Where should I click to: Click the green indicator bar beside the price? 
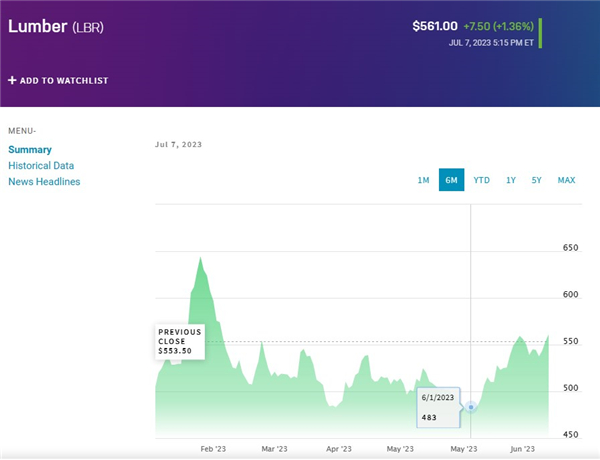[541, 32]
